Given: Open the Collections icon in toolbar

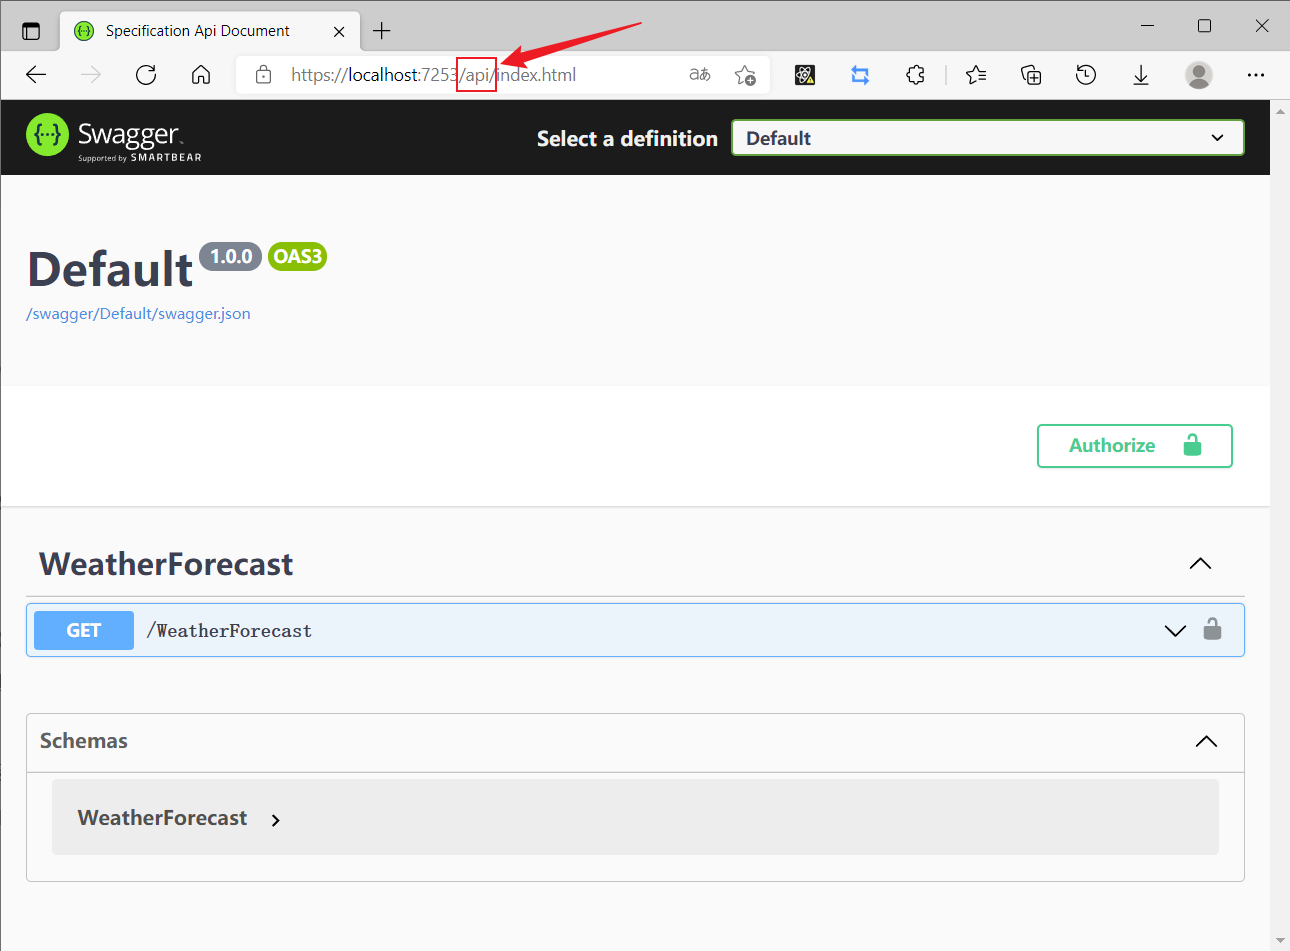Looking at the screenshot, I should (x=1031, y=75).
